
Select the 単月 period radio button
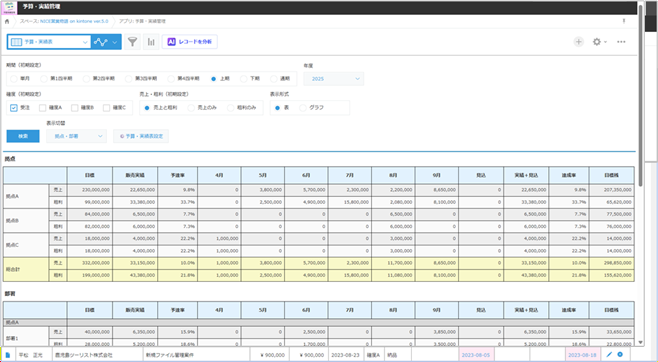tap(14, 78)
